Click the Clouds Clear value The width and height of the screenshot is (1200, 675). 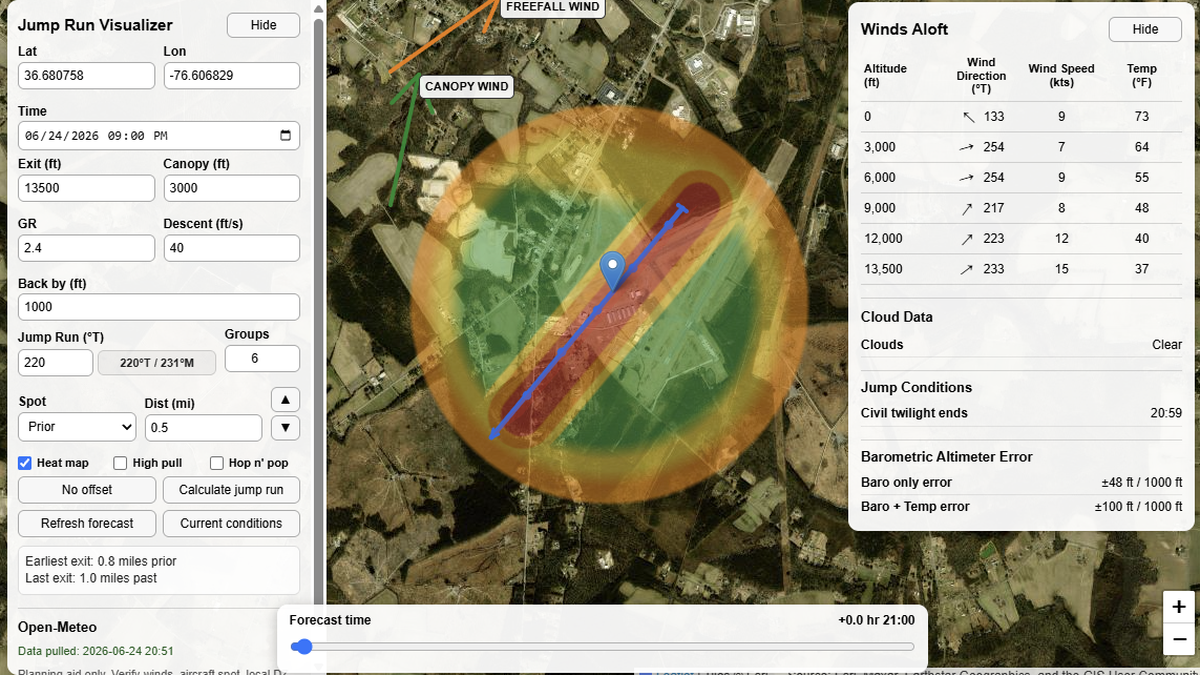1167,344
